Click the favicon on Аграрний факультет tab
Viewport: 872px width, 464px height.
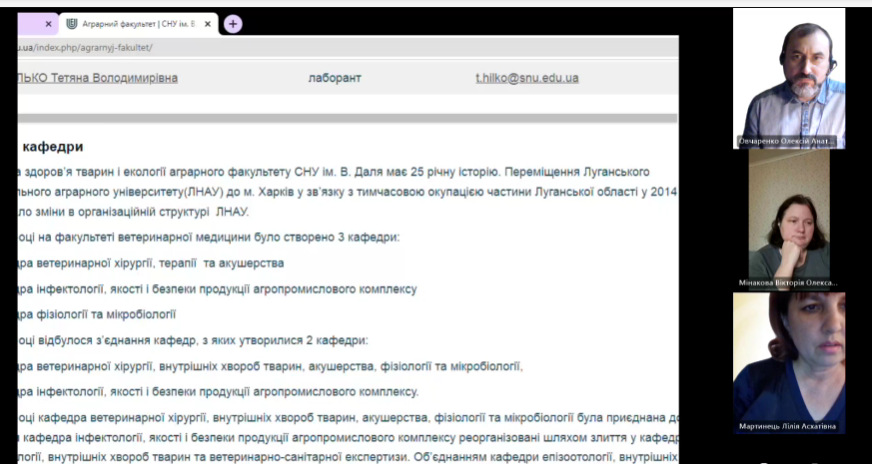pos(71,24)
